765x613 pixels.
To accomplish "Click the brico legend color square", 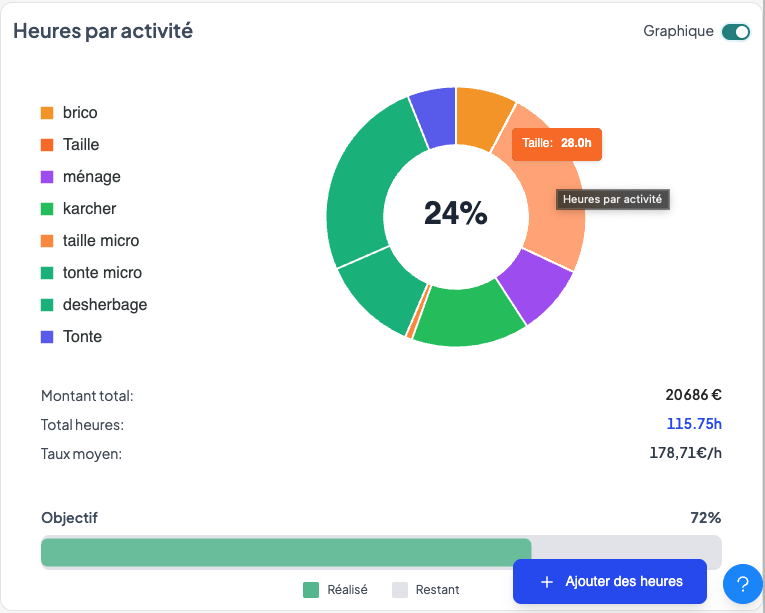I will pos(47,113).
